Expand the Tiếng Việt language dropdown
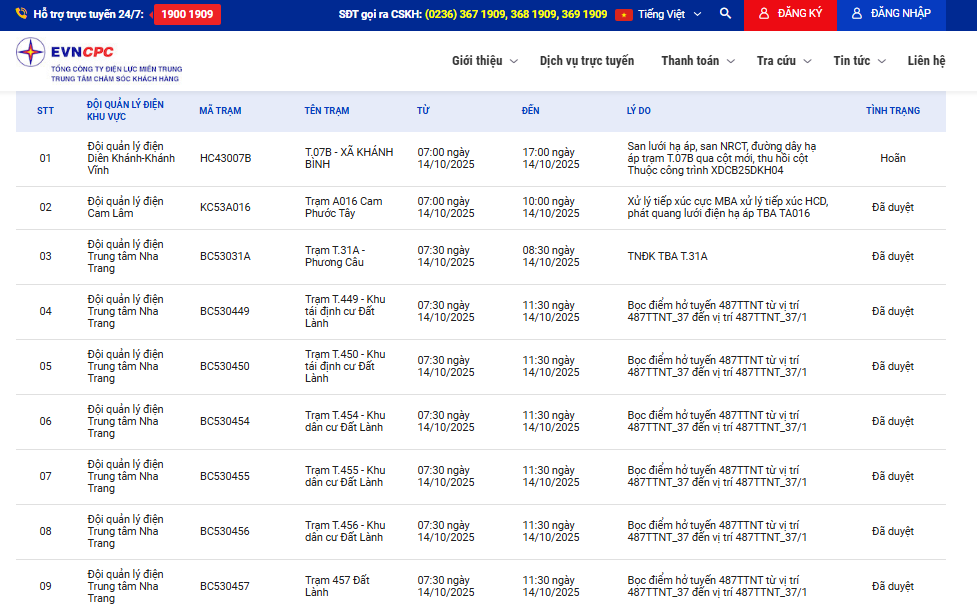The width and height of the screenshot is (977, 611). (669, 14)
